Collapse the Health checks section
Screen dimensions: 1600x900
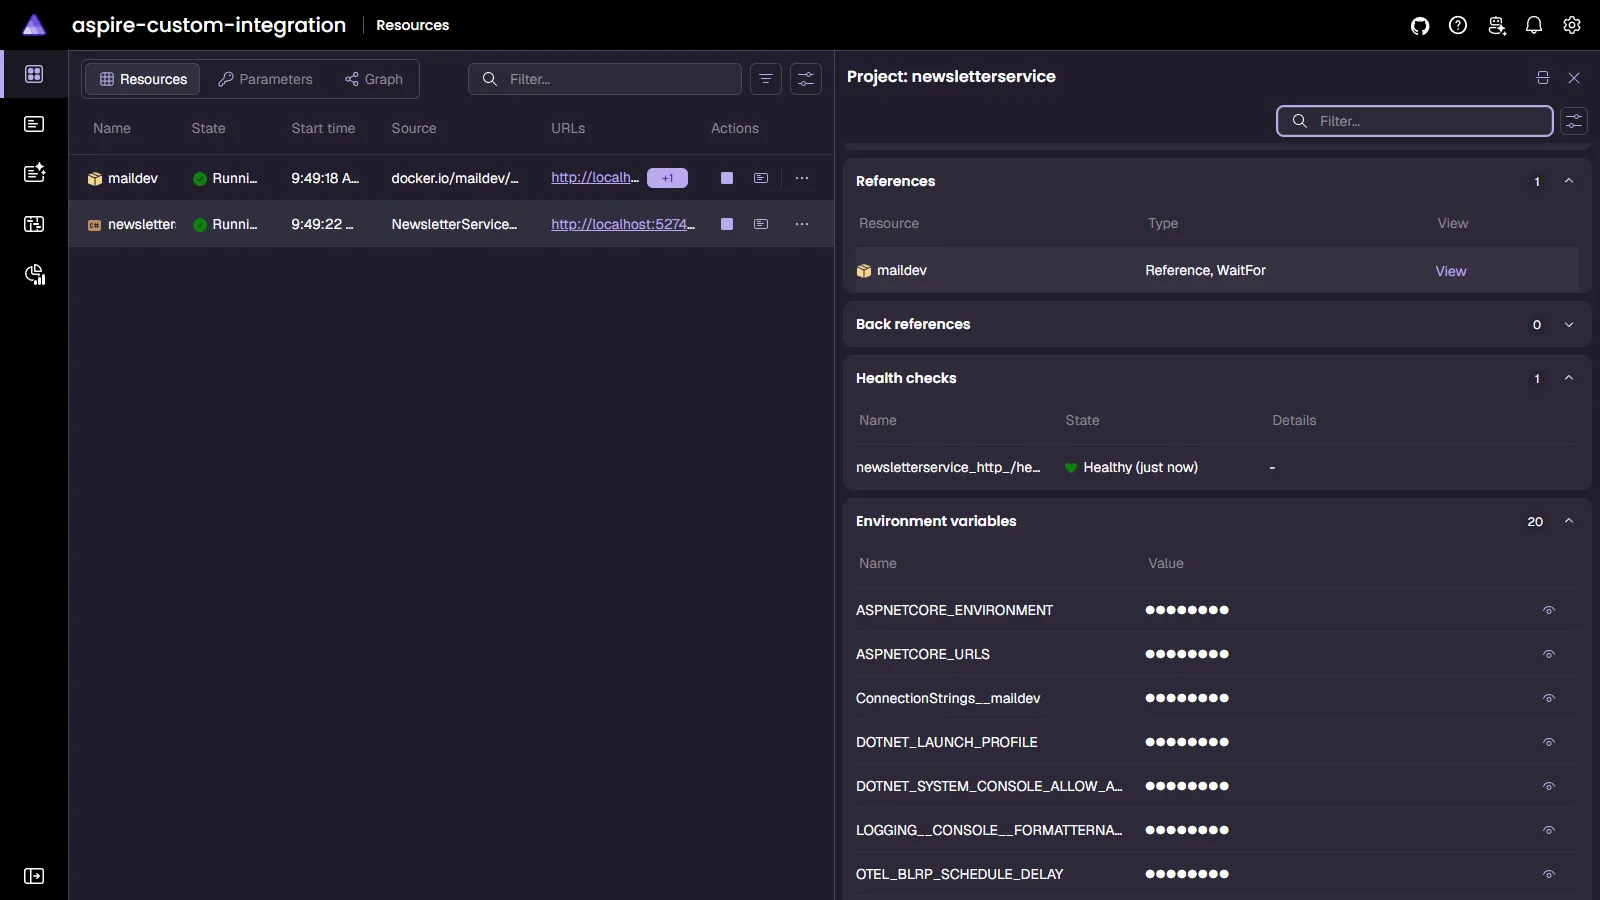[x=1569, y=378]
